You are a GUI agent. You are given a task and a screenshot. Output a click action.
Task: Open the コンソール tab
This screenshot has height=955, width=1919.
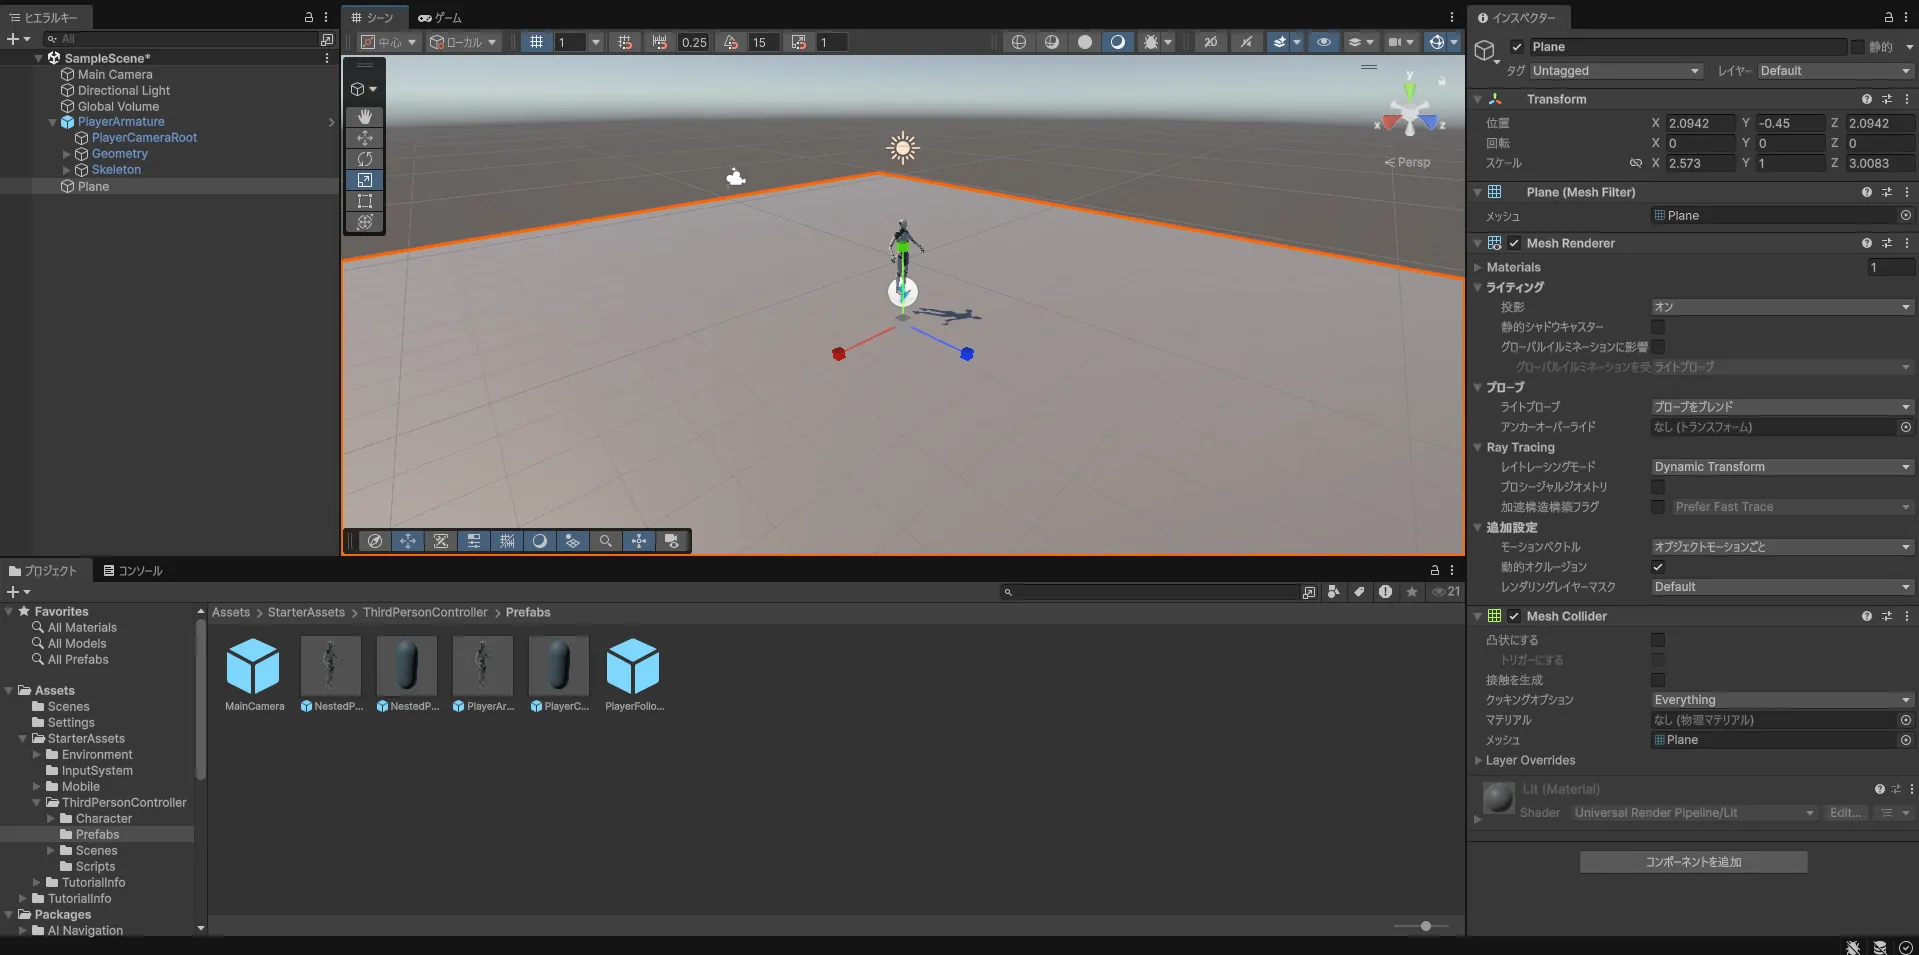[133, 571]
